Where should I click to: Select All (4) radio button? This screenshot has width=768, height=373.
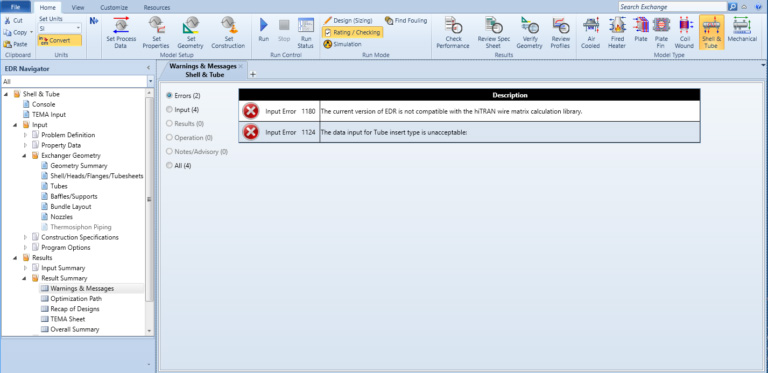[169, 165]
